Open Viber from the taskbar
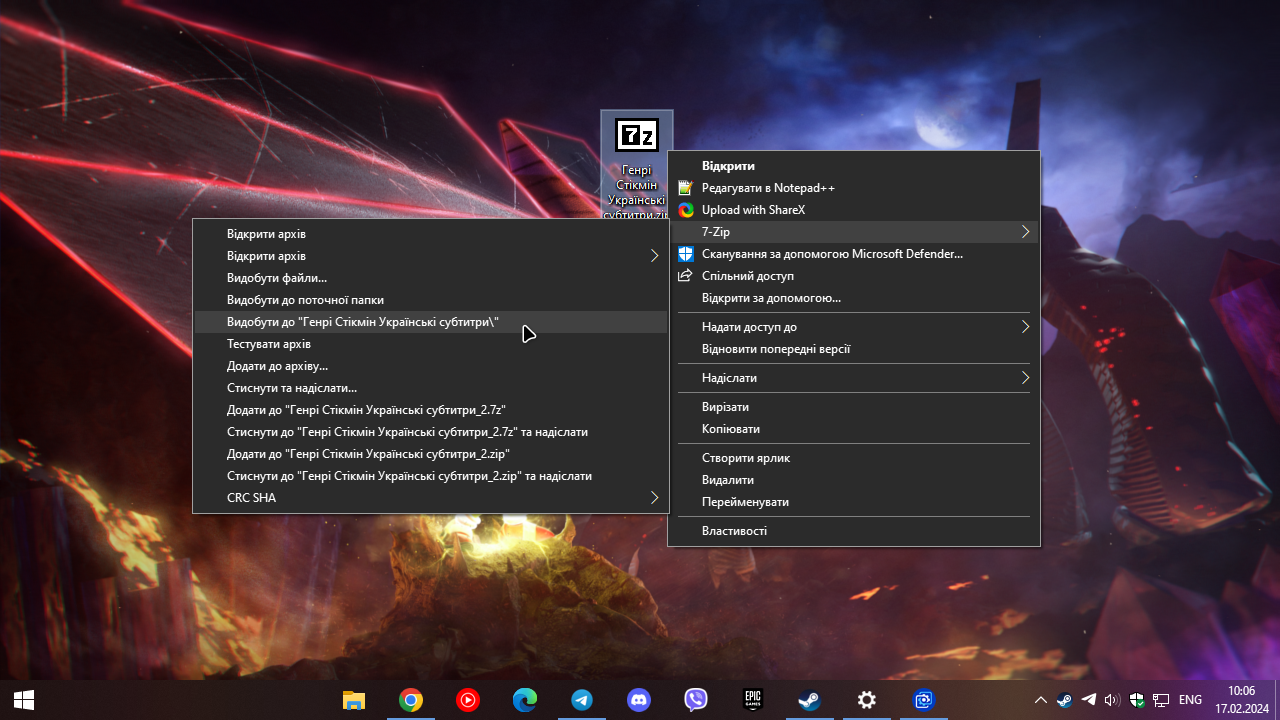Viewport: 1280px width, 720px height. click(696, 700)
